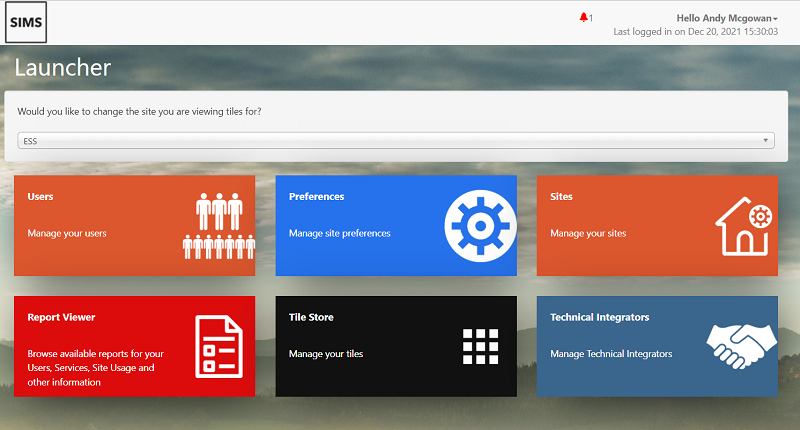Click the 'Browse available reports' description
Screen dimensions: 800x430
95,368
